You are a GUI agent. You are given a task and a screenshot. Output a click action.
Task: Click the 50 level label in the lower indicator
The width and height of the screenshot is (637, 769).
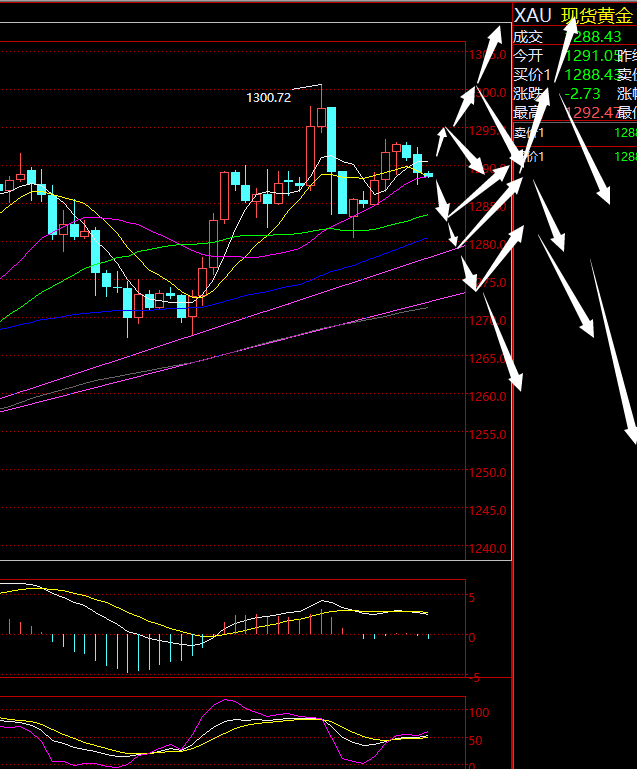coord(476,741)
